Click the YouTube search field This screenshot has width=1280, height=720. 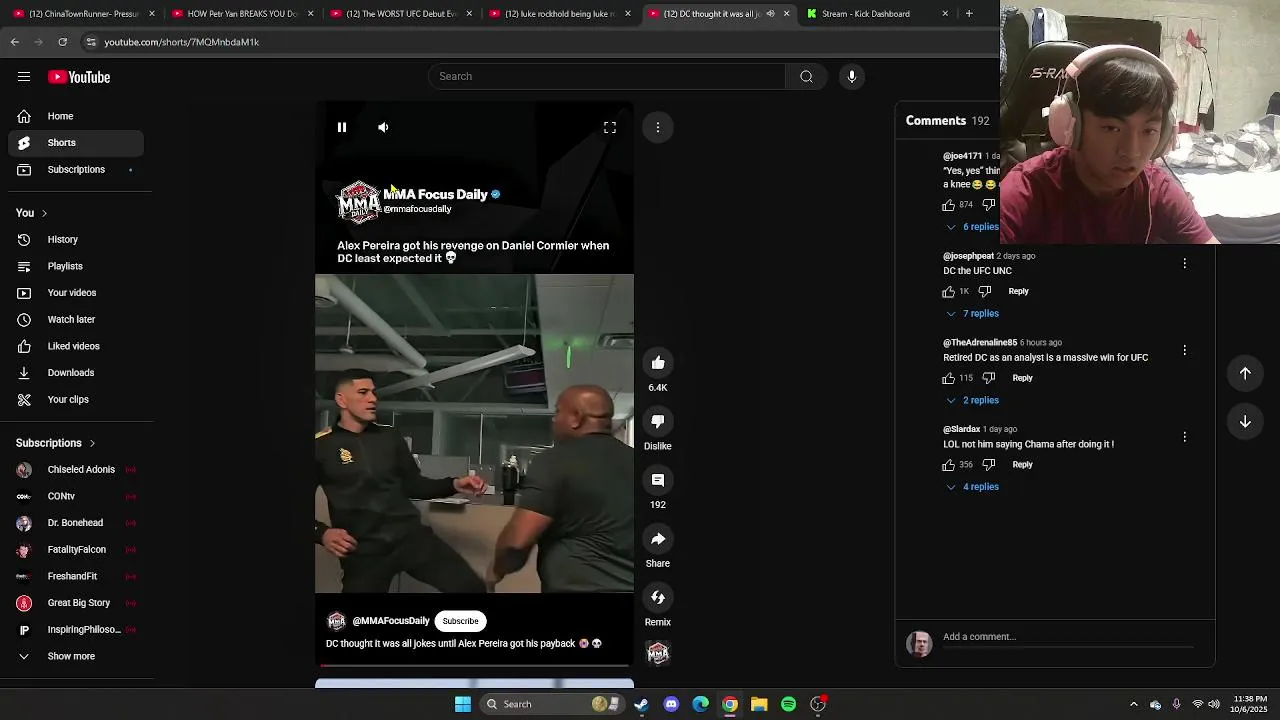pos(607,77)
